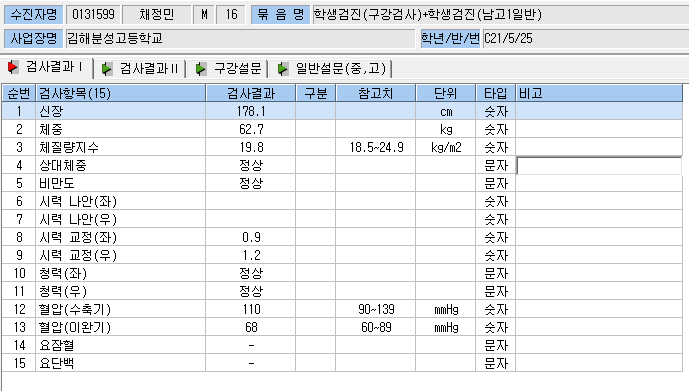Click the 묶음명 field with 학생검진 text
Image resolution: width=689 pixels, height=391 pixels.
pos(500,14)
